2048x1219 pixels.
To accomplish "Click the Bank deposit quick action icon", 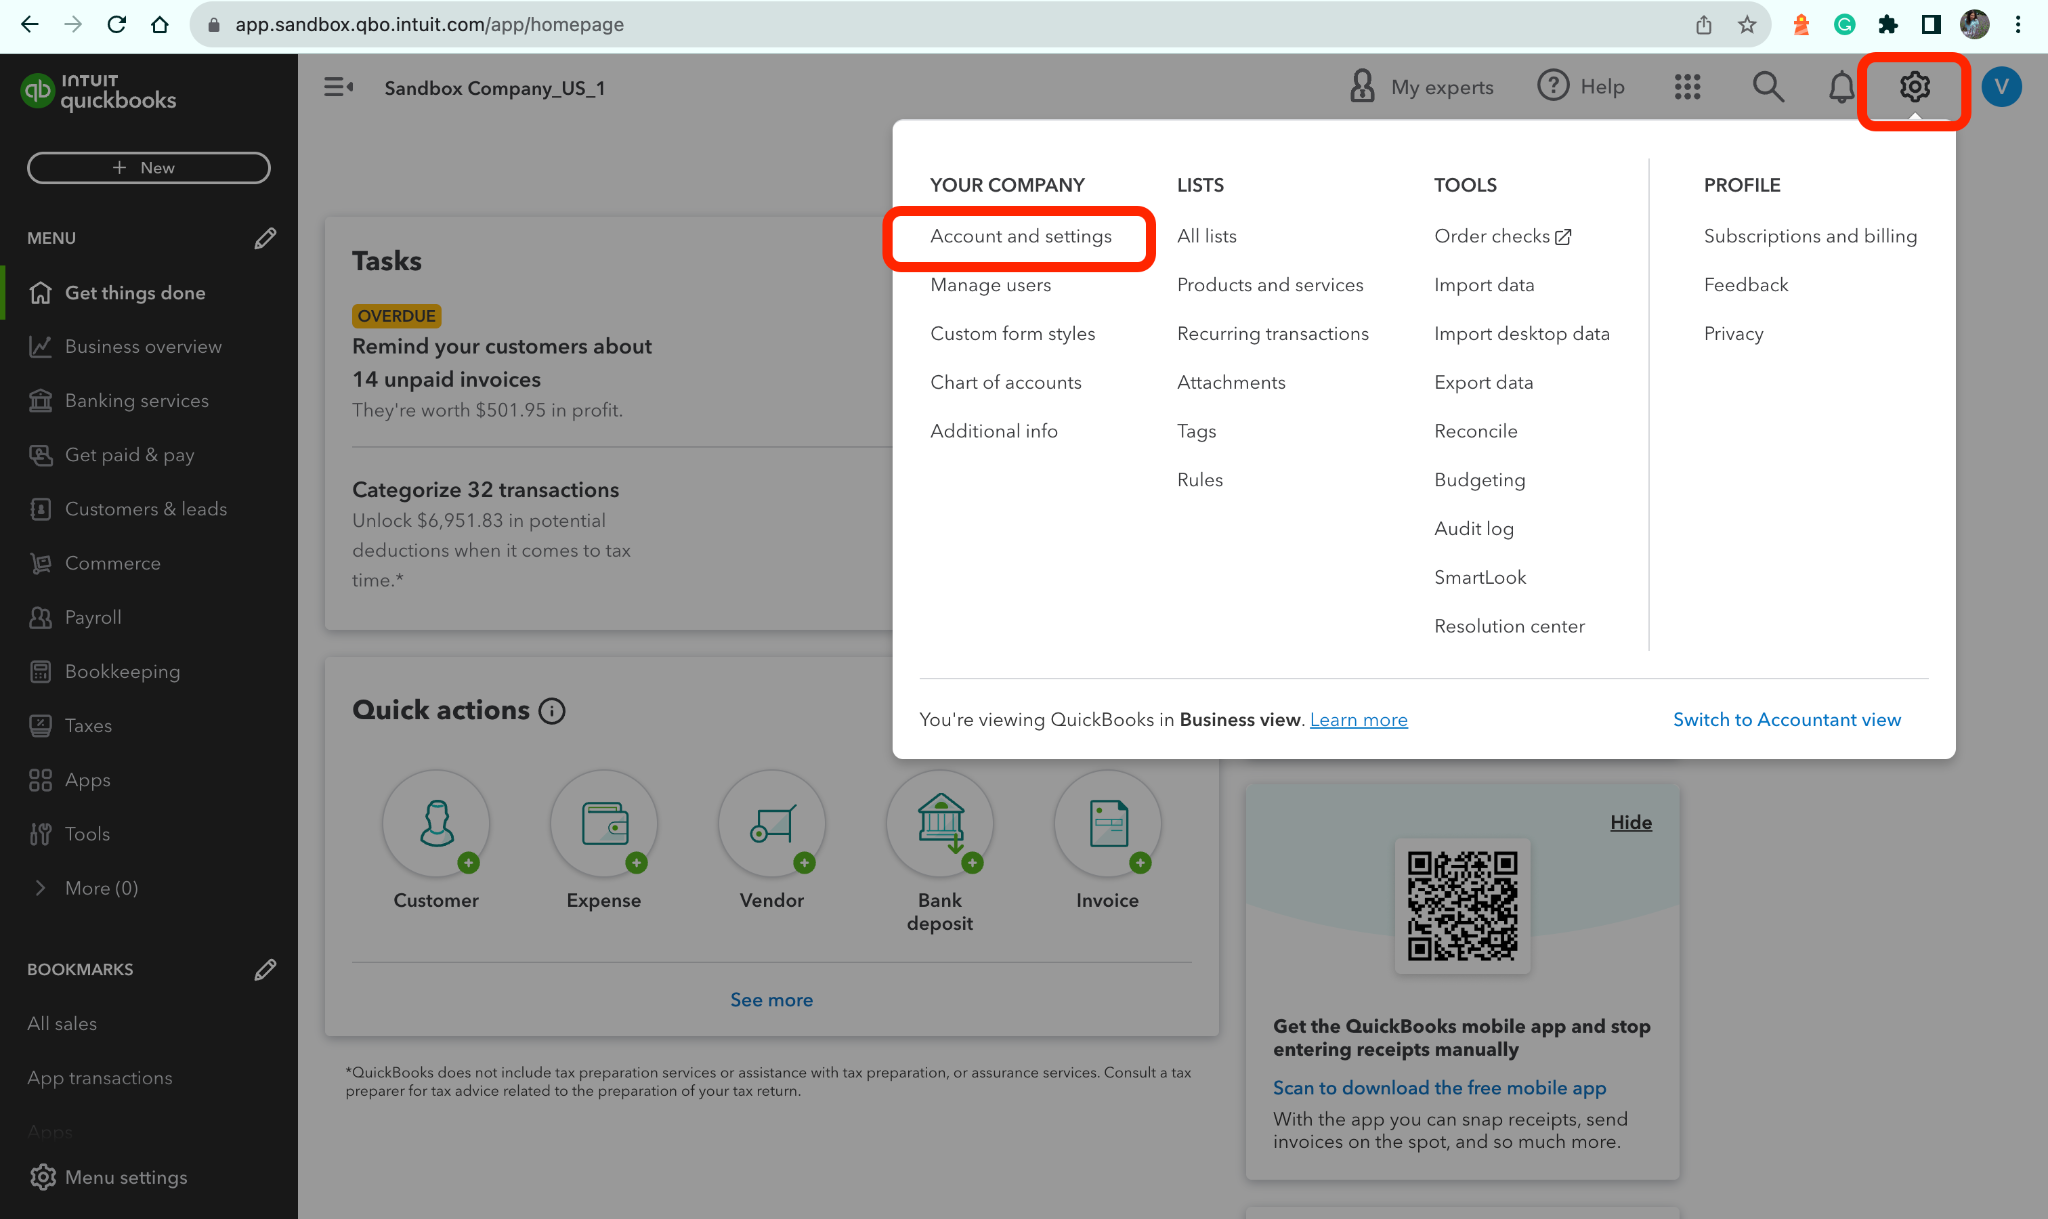I will pyautogui.click(x=940, y=823).
